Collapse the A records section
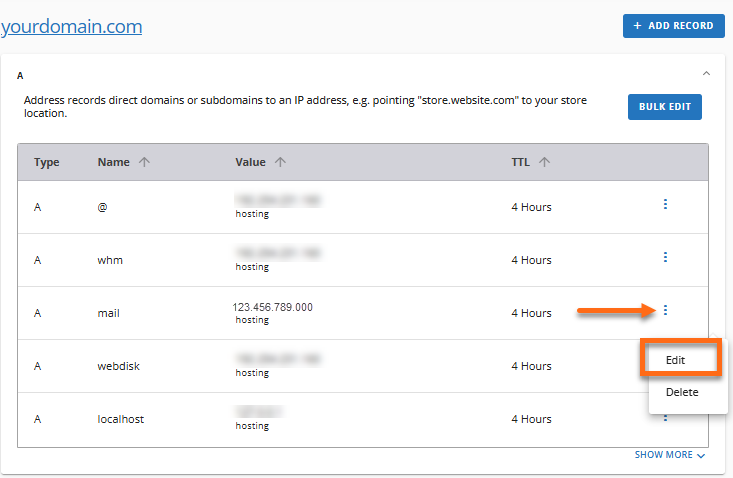Image resolution: width=733 pixels, height=478 pixels. click(x=707, y=74)
